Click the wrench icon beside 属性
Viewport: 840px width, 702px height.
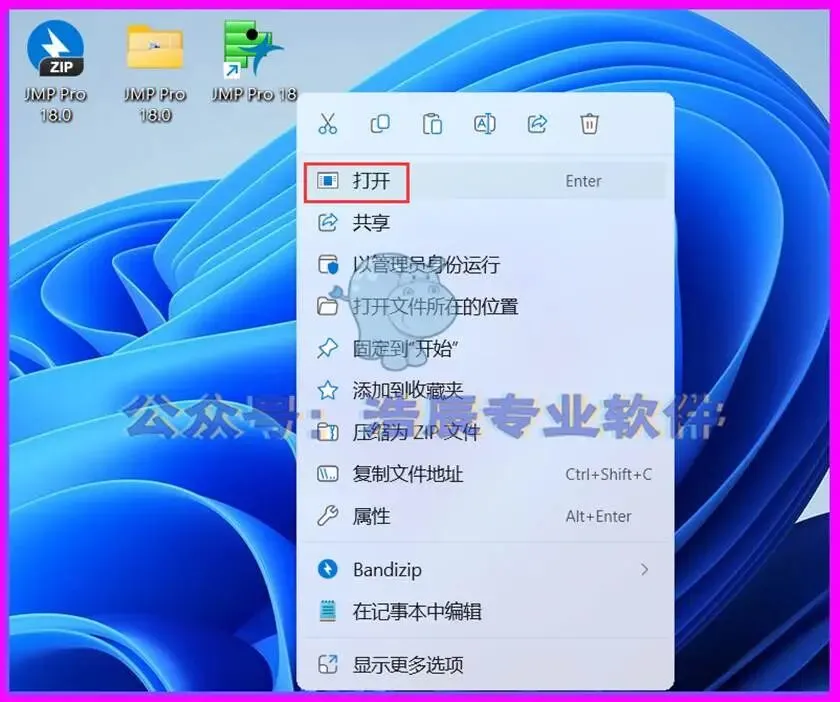[x=327, y=516]
